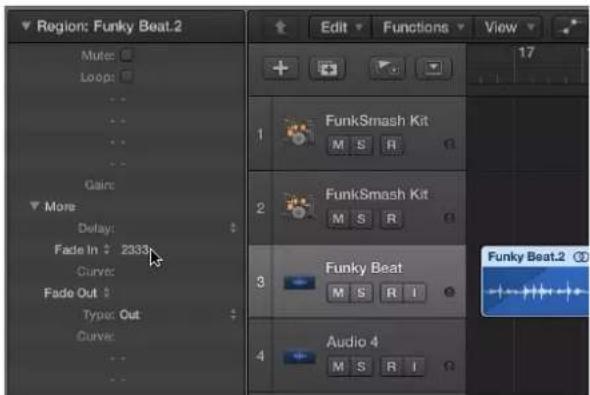Click the duplicate track button
This screenshot has width=590, height=395.
point(327,68)
